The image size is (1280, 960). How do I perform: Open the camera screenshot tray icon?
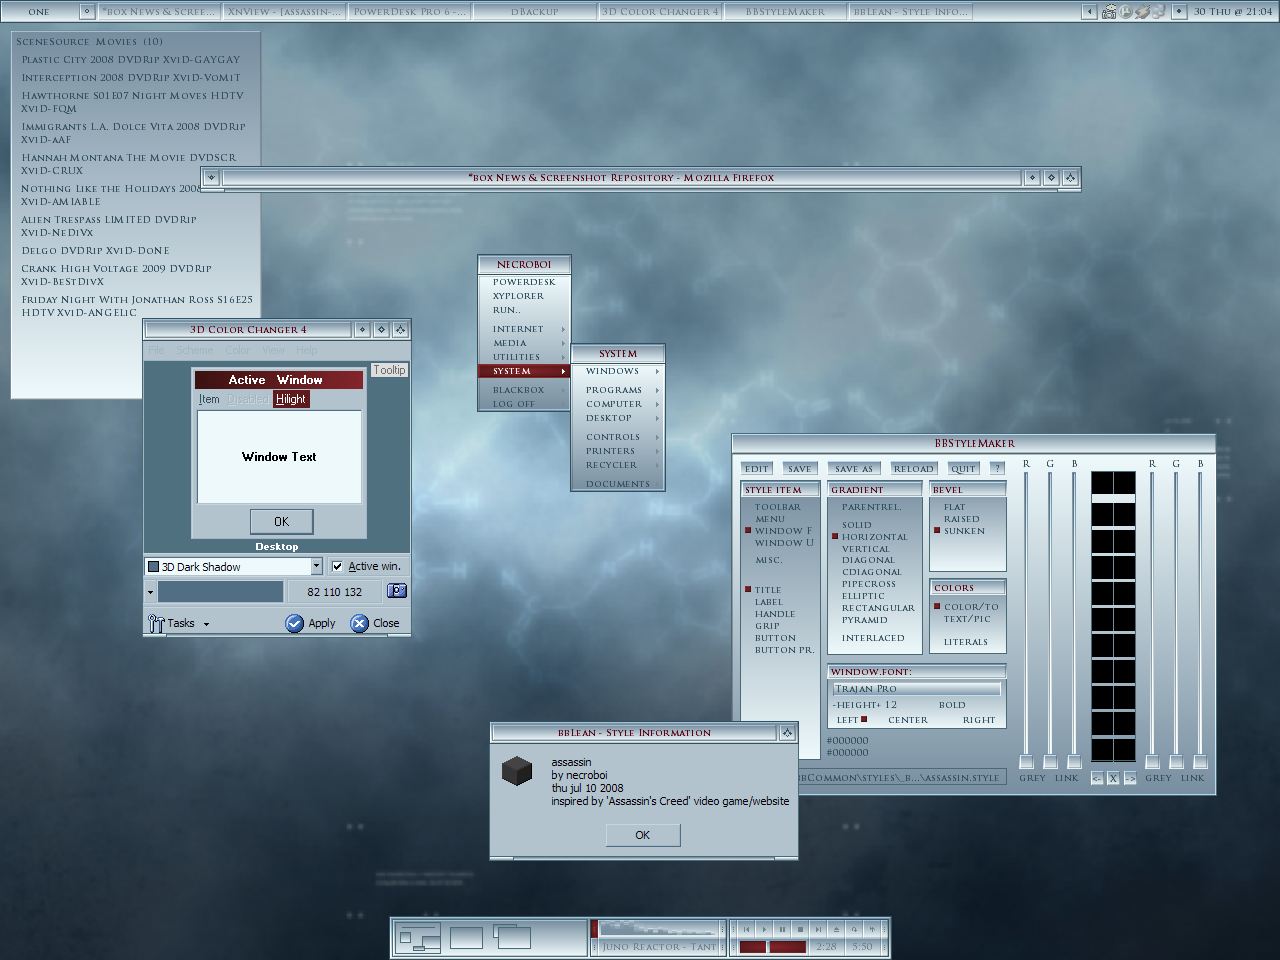tap(1109, 12)
